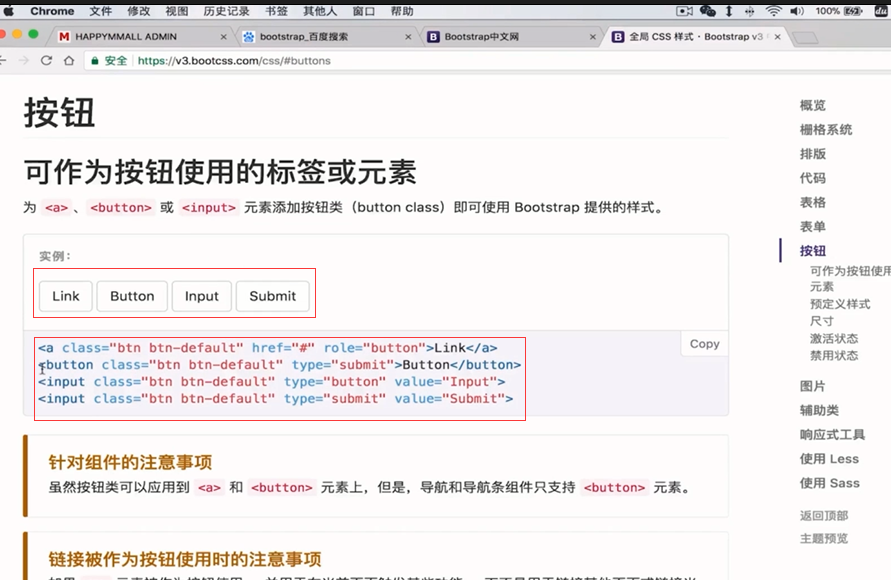
Task: Click the Chrome menu in the menu bar
Action: click(52, 11)
